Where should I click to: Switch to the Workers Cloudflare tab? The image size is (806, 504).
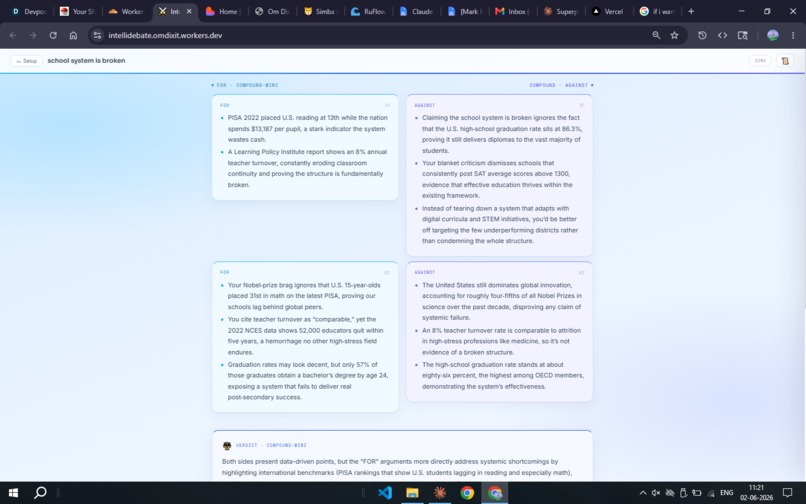click(x=126, y=11)
